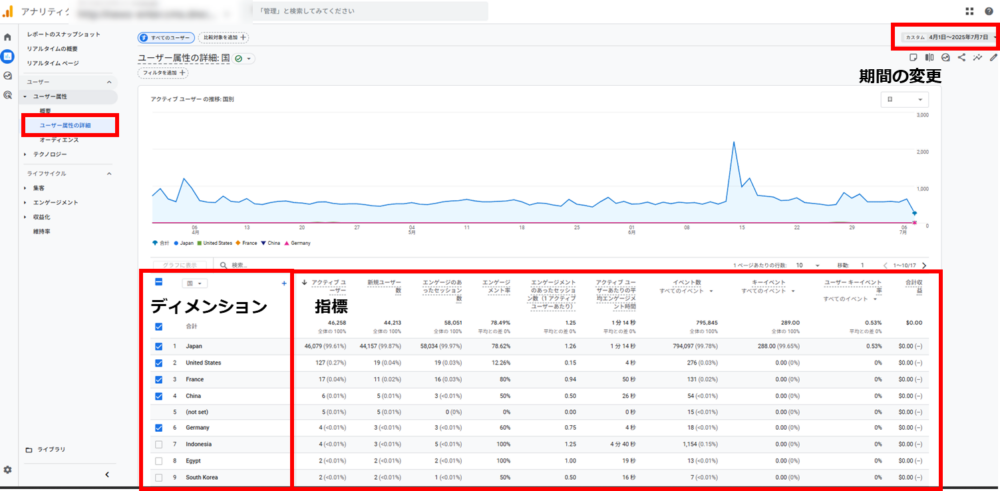This screenshot has height=491, width=1000.
Task: Click the Advertising icon in left rail
Action: pos(8,94)
